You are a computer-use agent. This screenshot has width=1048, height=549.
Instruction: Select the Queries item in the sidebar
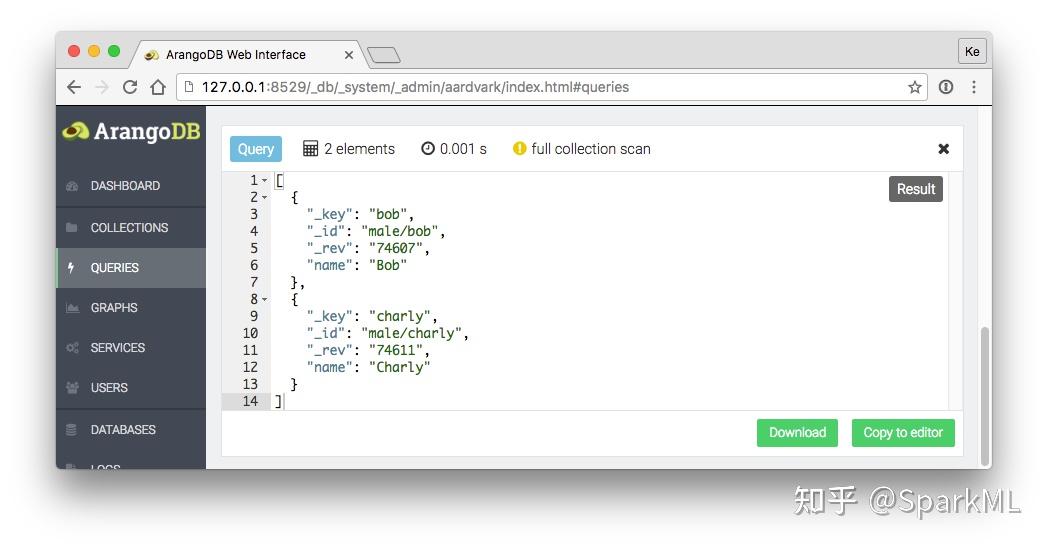point(114,268)
